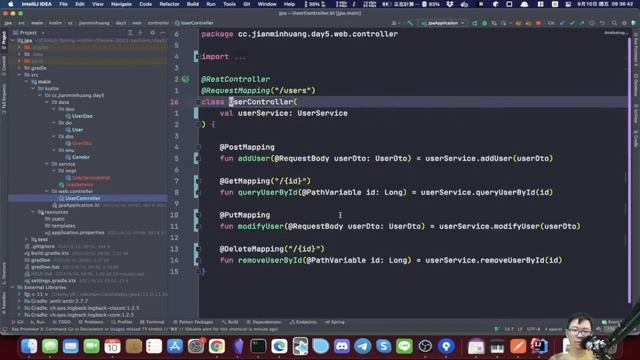Collapse the web.controller package in tree
640x360 pixels.
(x=47, y=191)
